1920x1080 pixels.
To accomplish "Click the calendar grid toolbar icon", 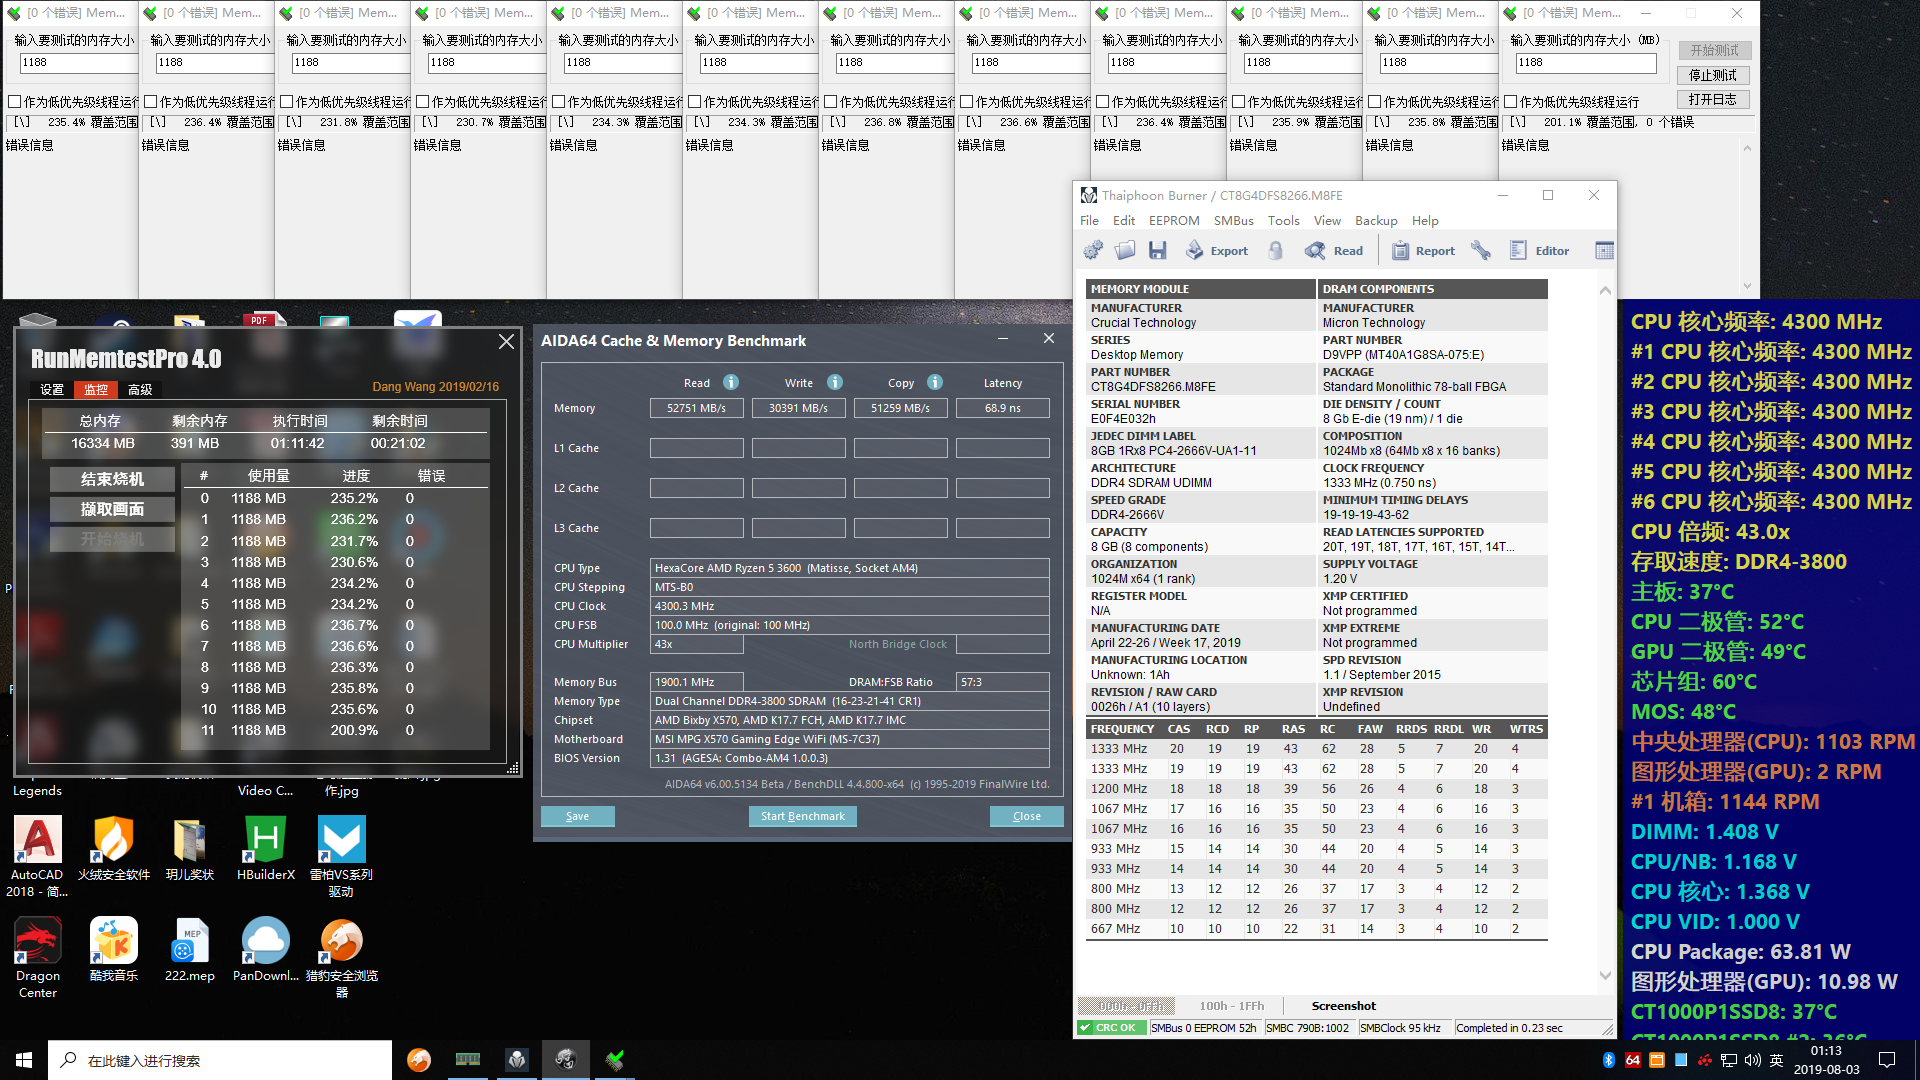I will pos(1604,250).
